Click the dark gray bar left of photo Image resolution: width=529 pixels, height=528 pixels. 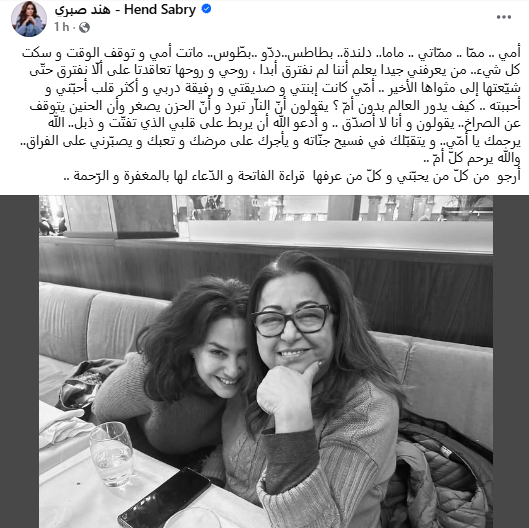tap(20, 361)
